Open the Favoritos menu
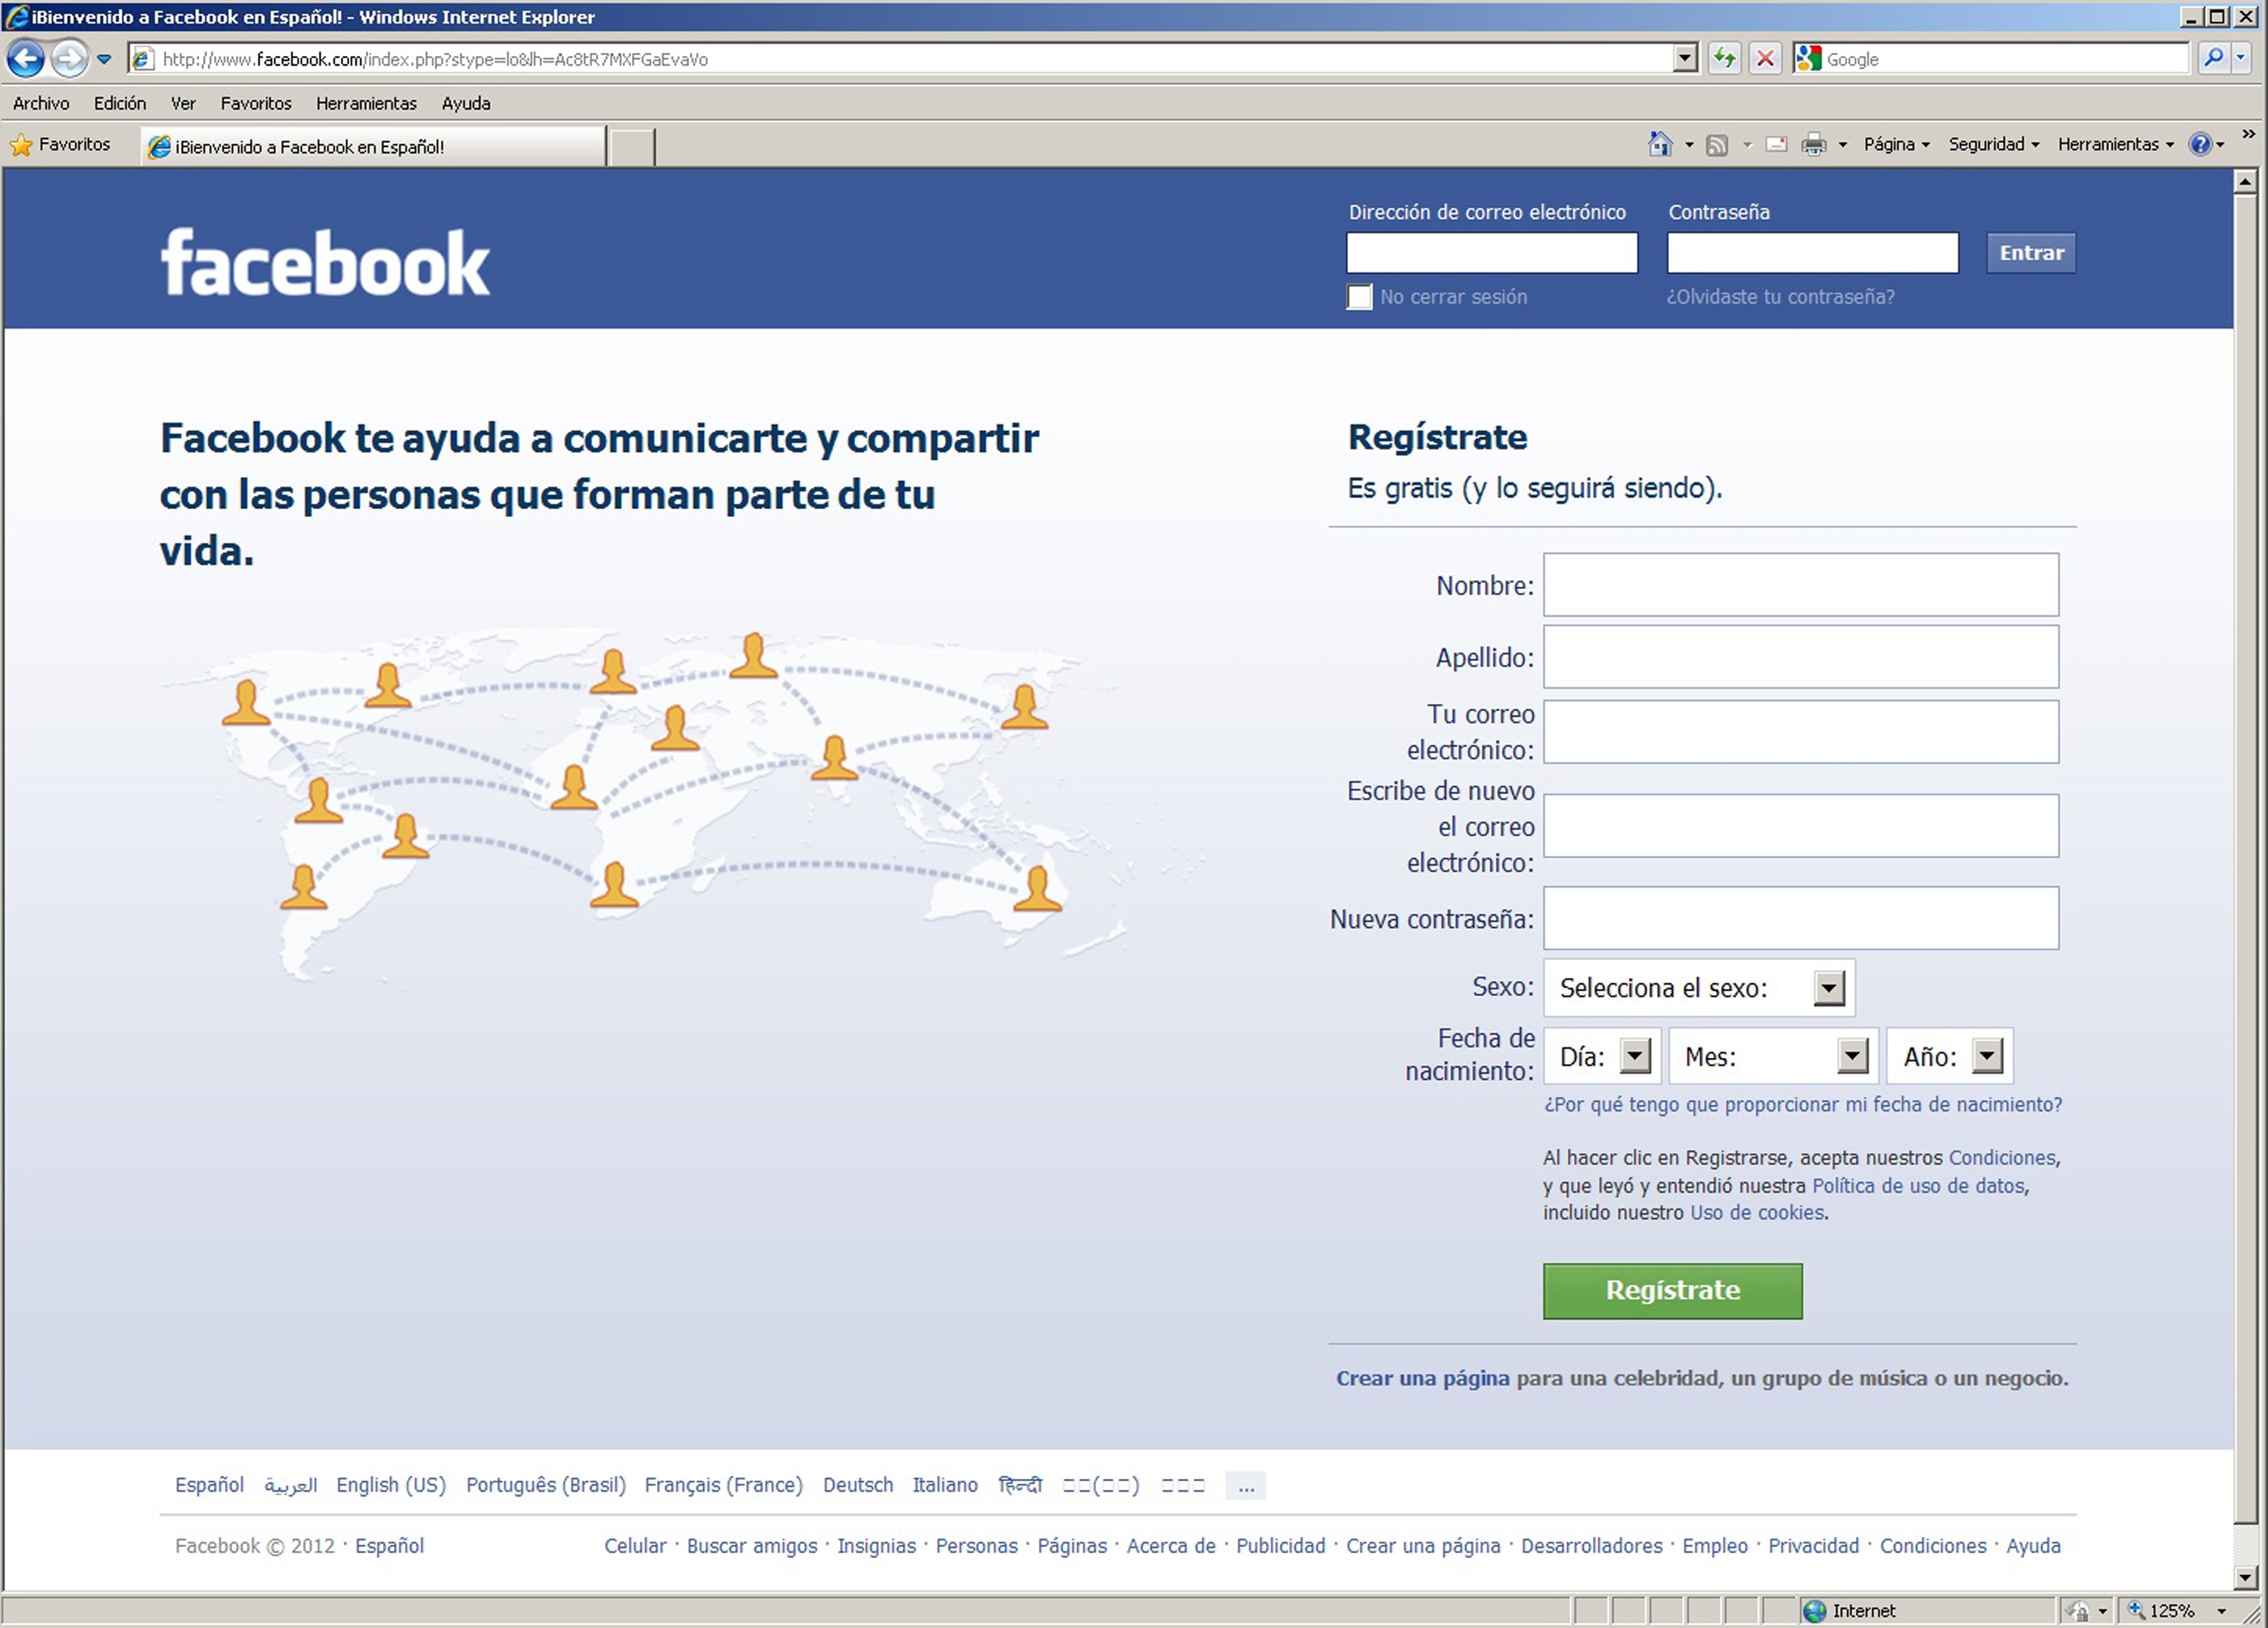2268x1628 pixels. 253,104
